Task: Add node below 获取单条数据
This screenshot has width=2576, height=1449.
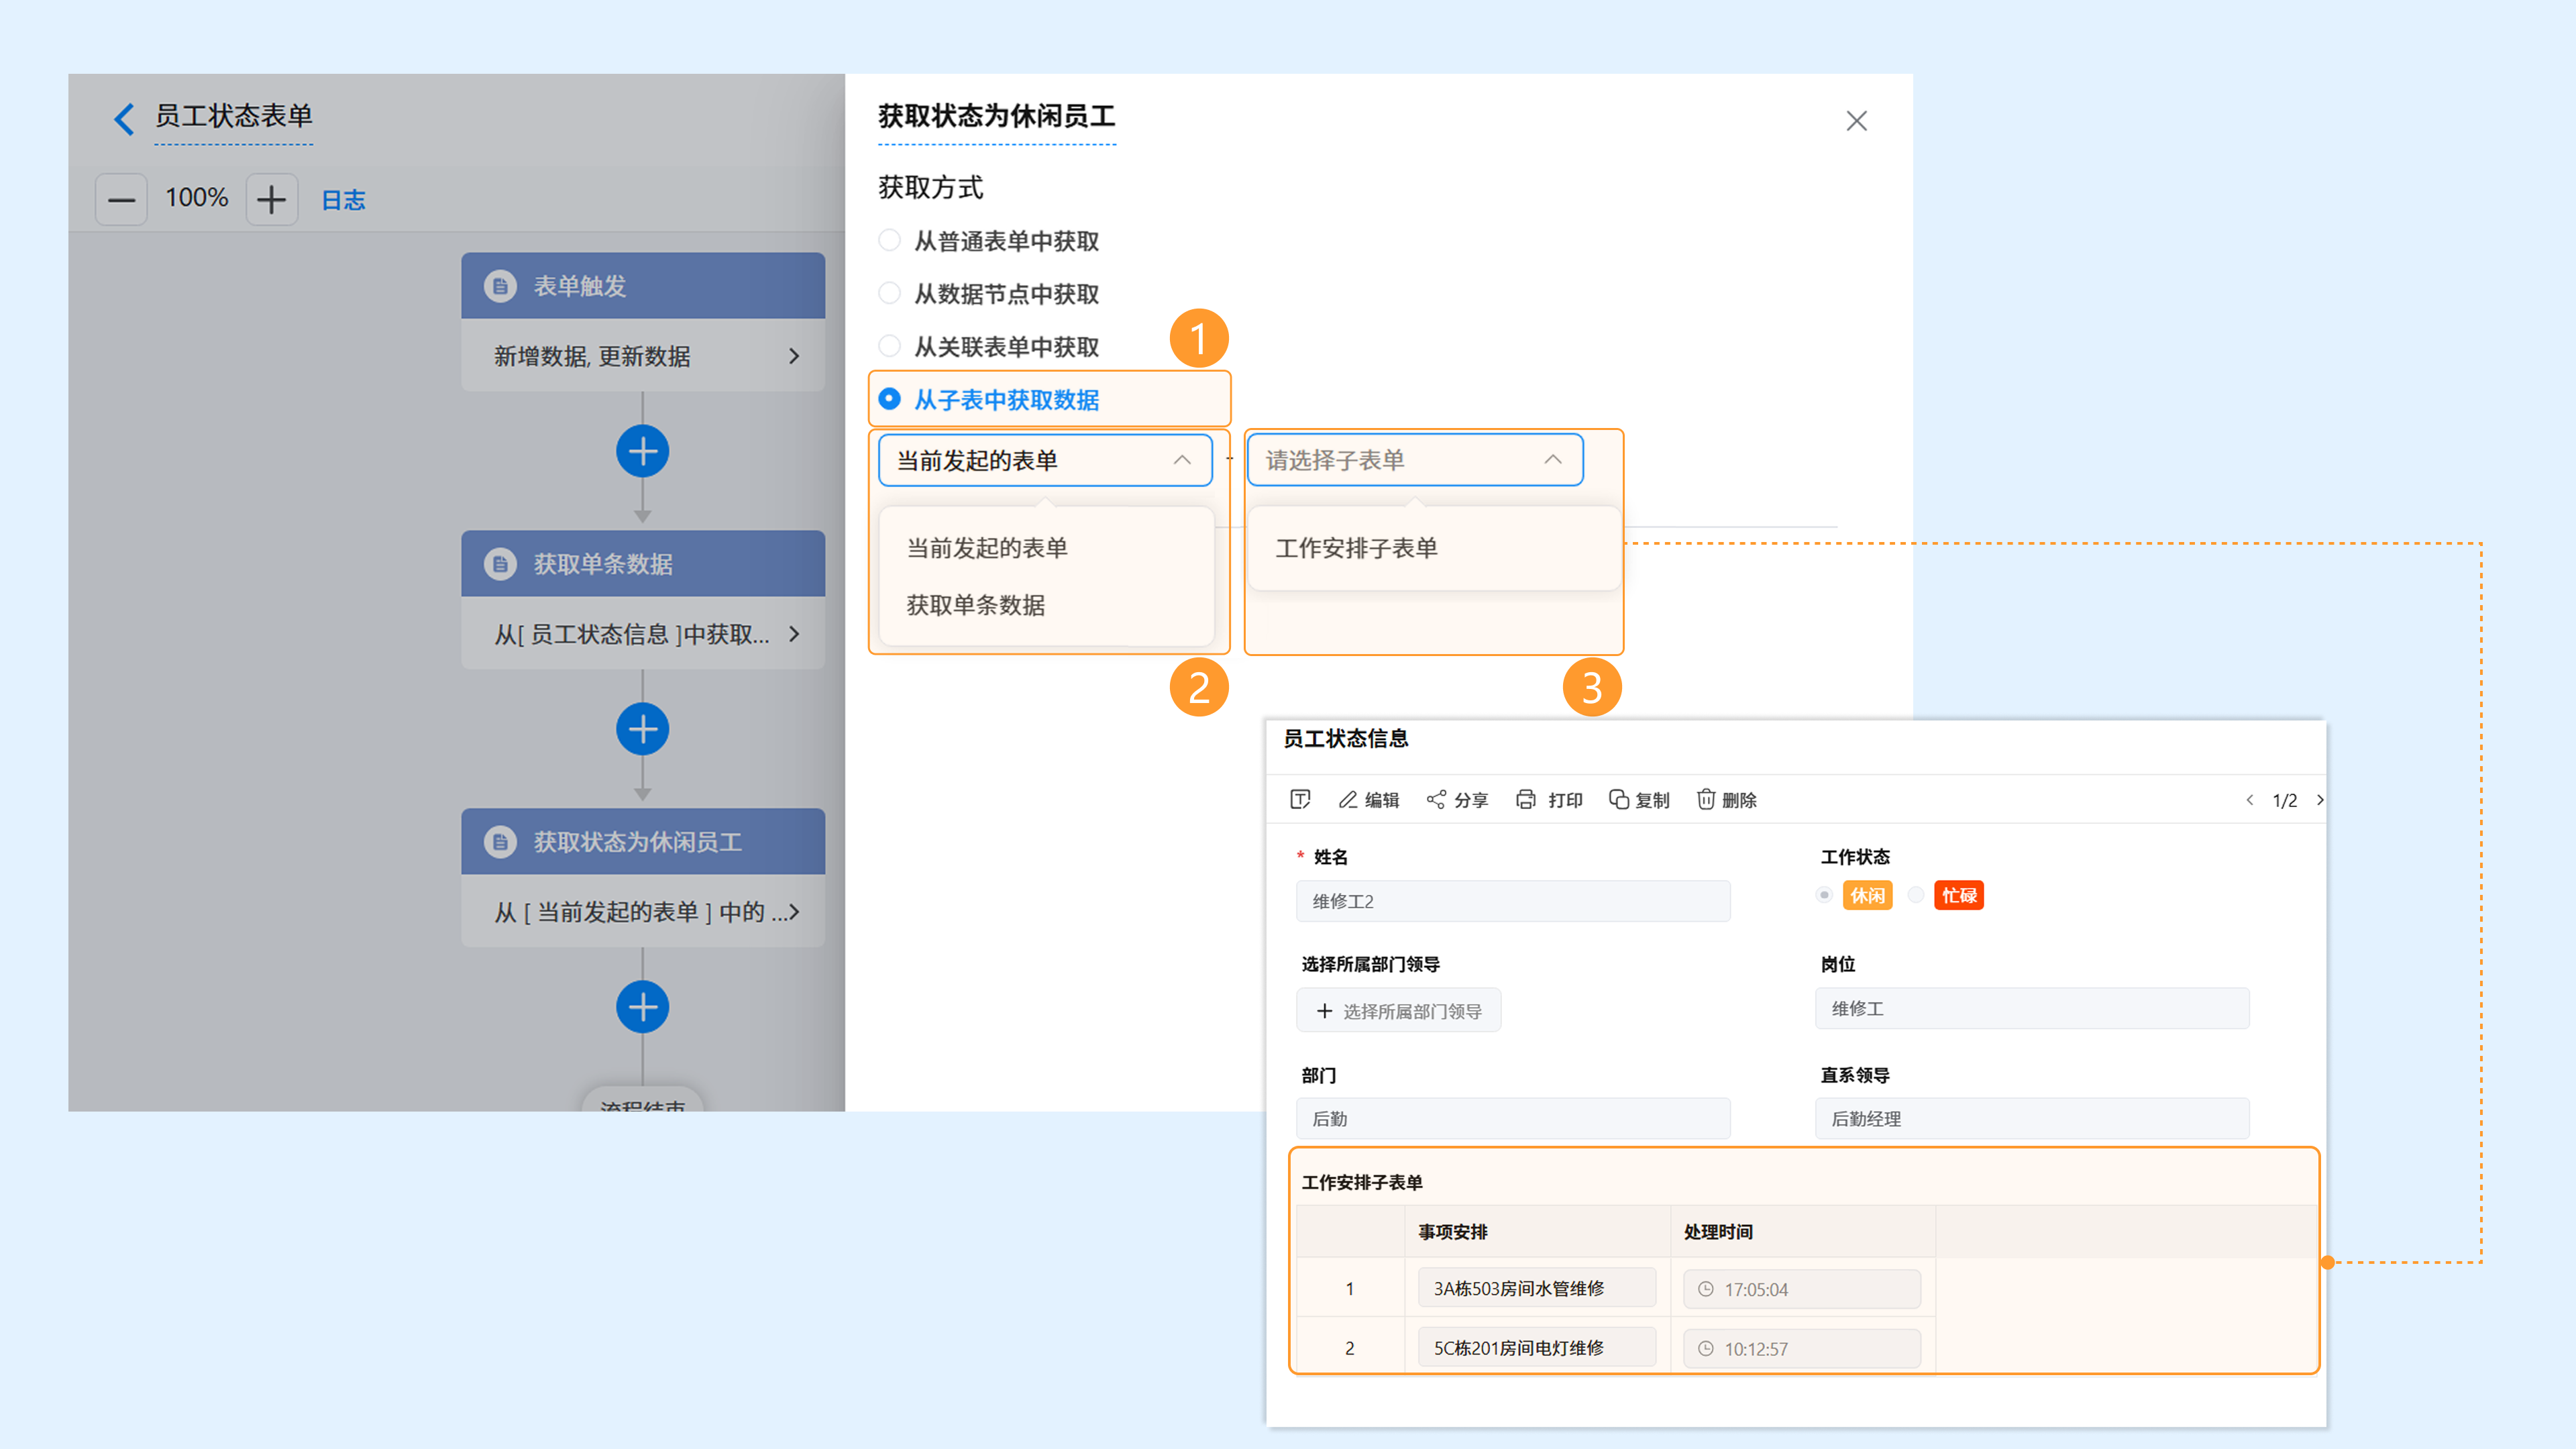Action: click(x=643, y=730)
